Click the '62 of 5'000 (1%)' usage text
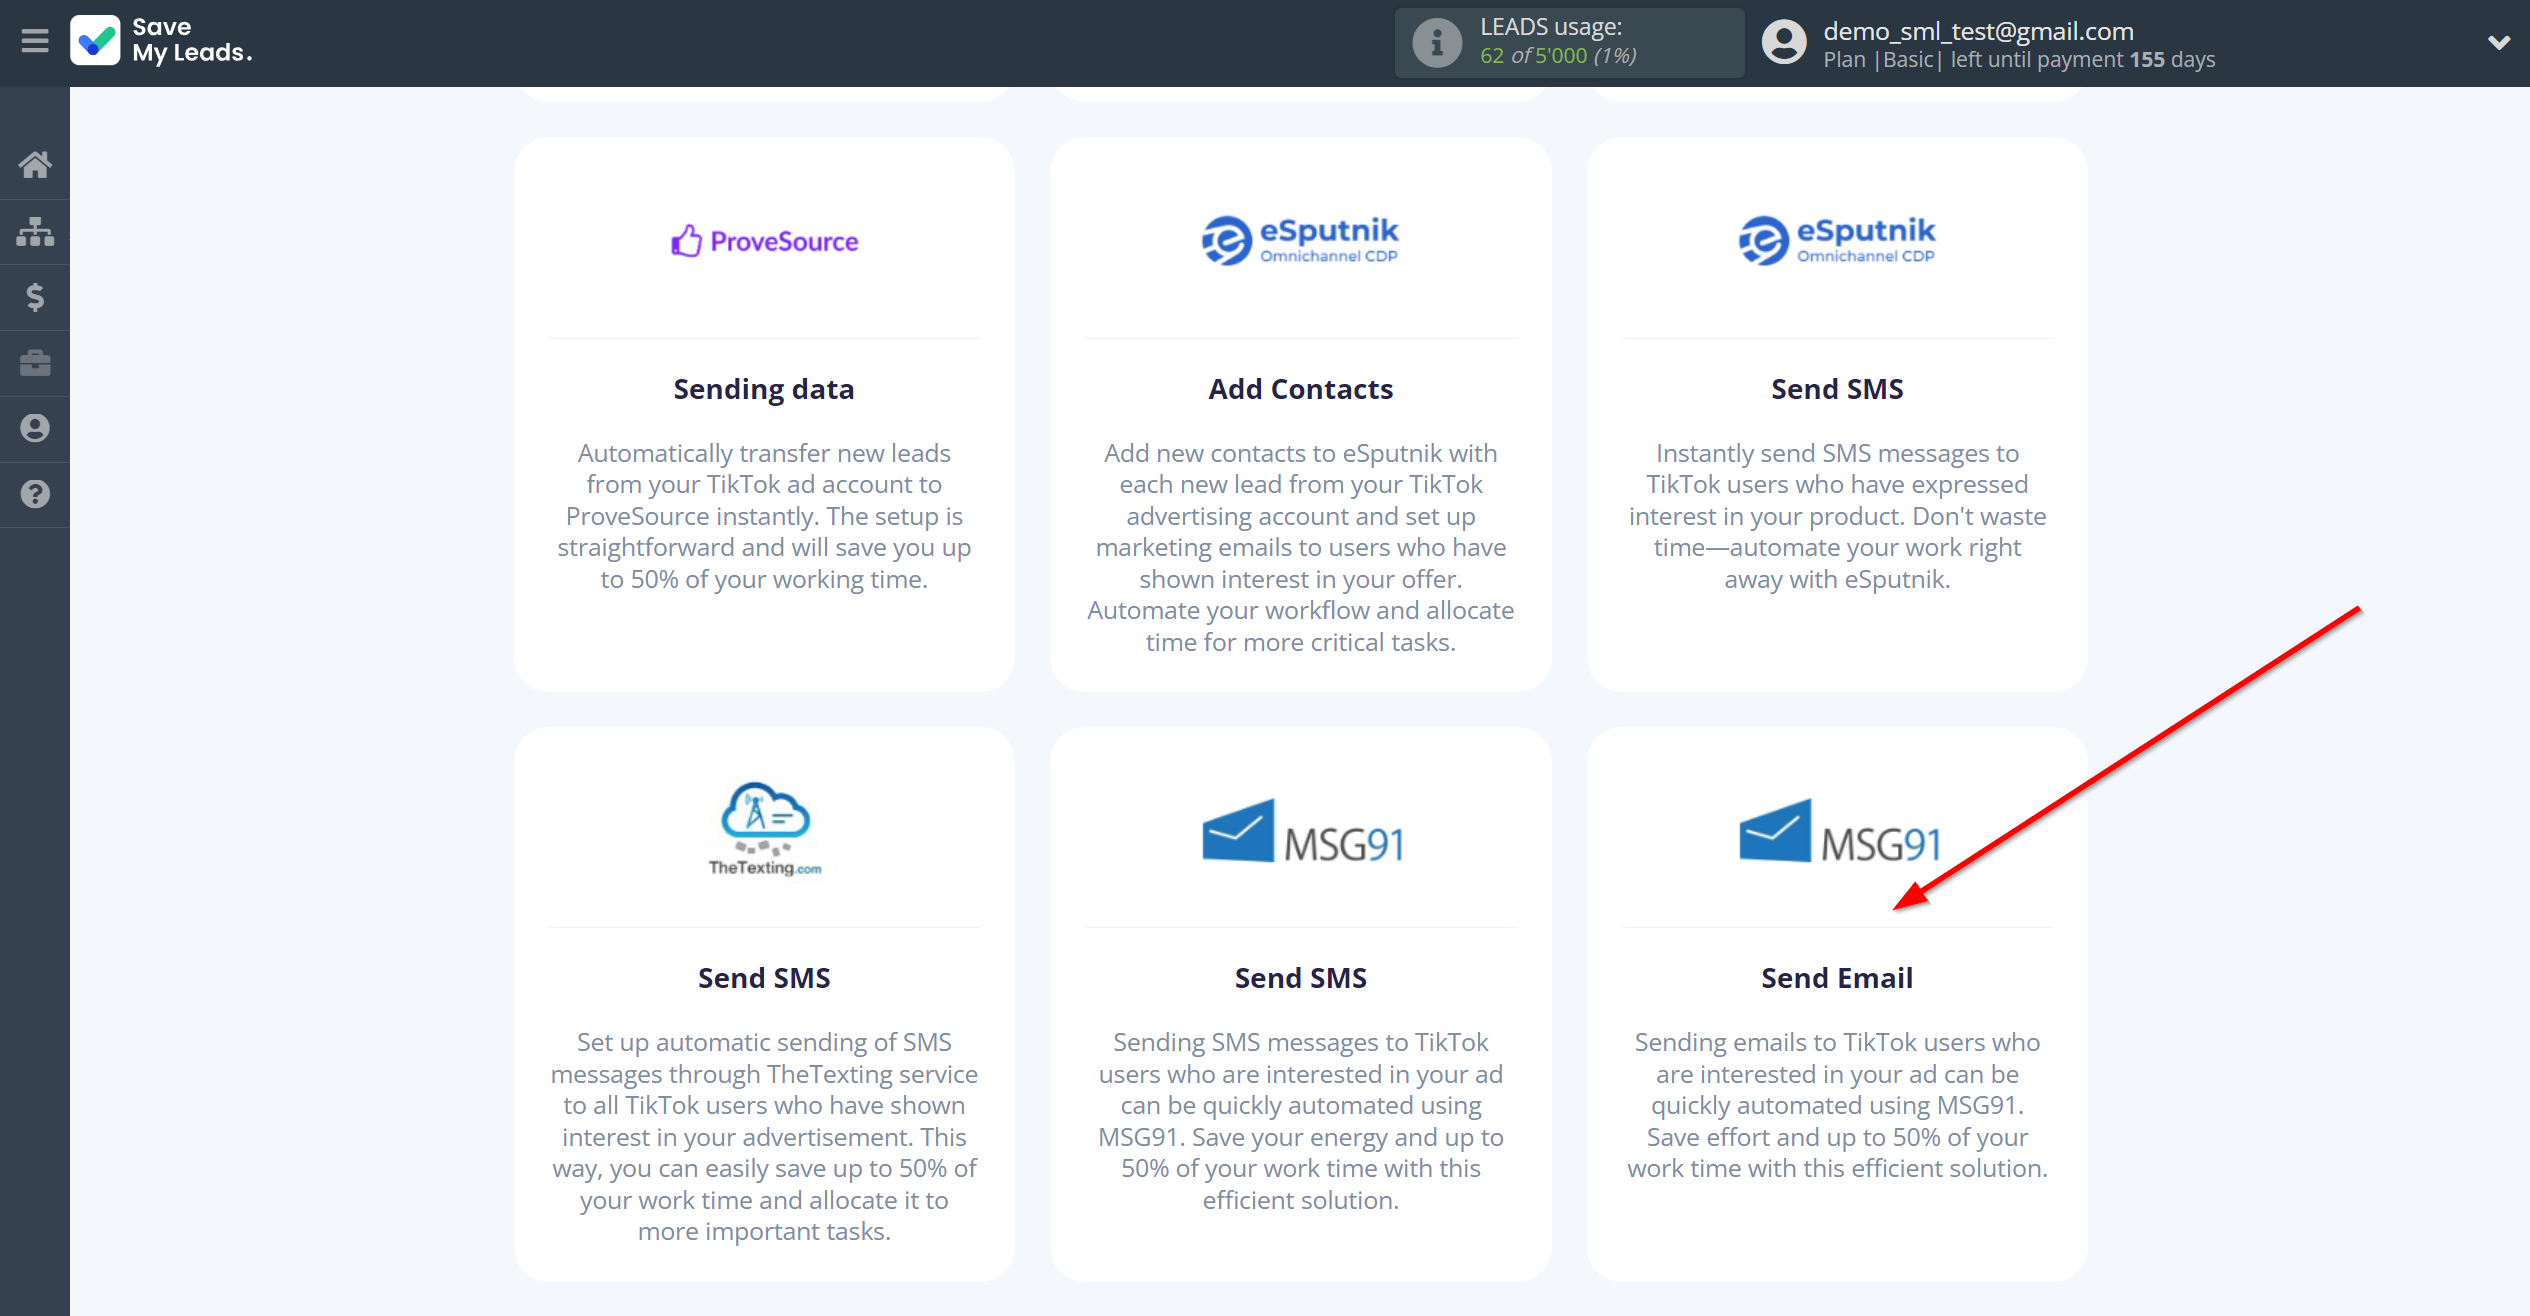Viewport: 2530px width, 1316px height. (x=1558, y=56)
